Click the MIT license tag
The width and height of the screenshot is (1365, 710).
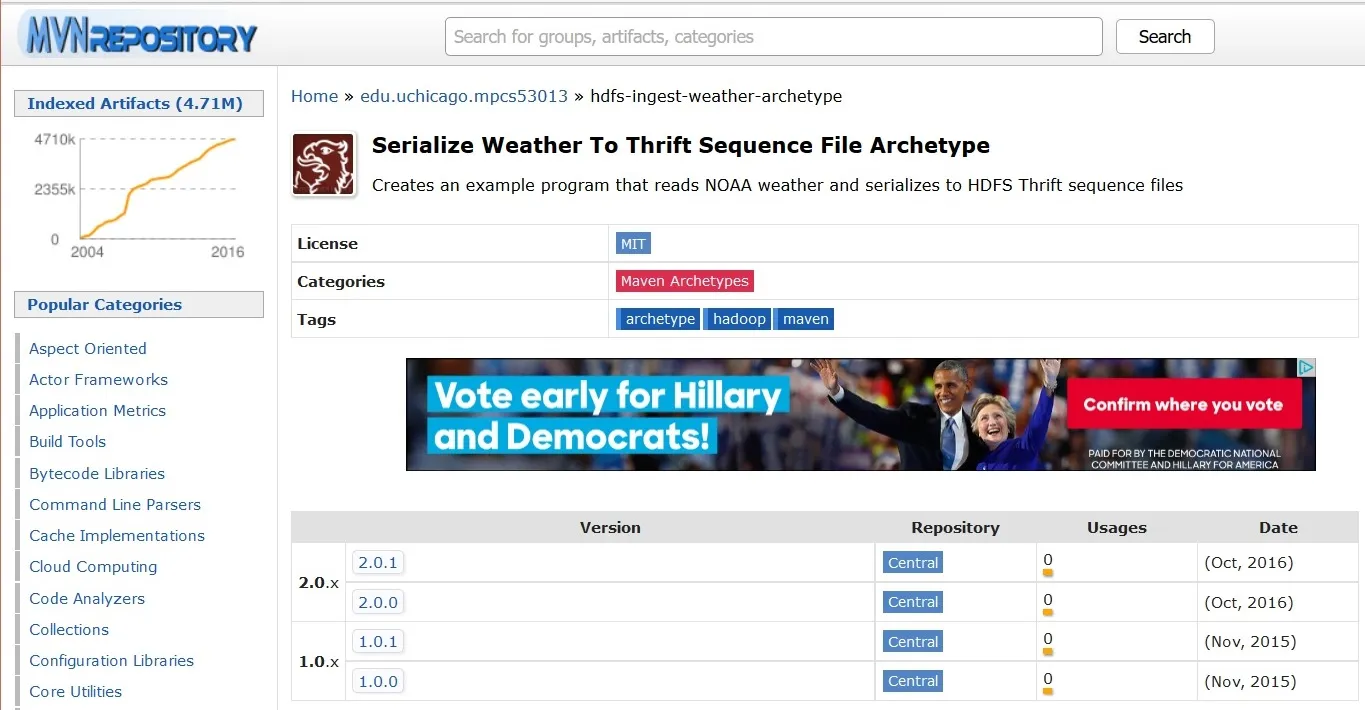(x=633, y=244)
